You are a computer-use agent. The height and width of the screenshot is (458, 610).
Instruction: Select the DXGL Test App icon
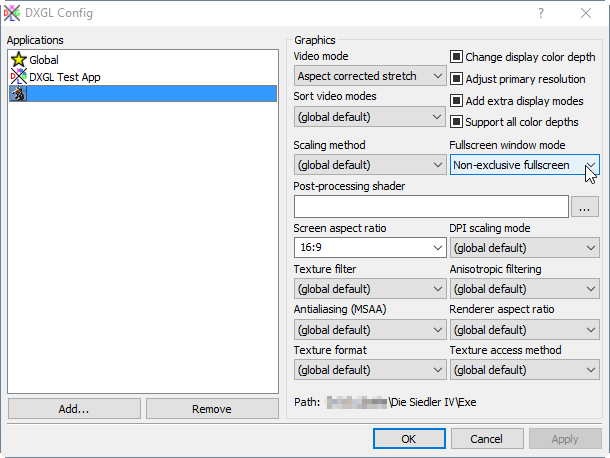[18, 77]
